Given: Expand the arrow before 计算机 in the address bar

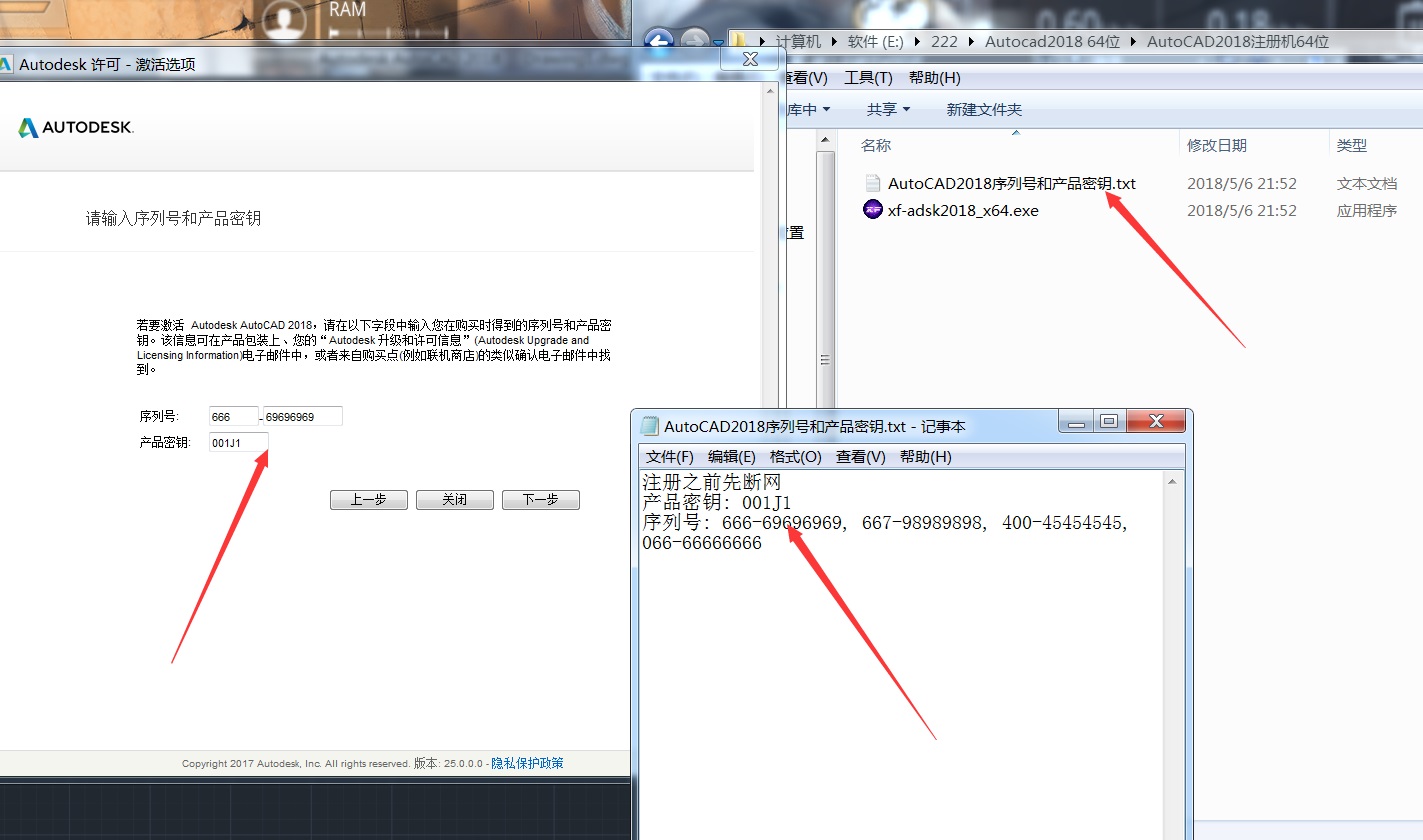Looking at the screenshot, I should coord(764,42).
